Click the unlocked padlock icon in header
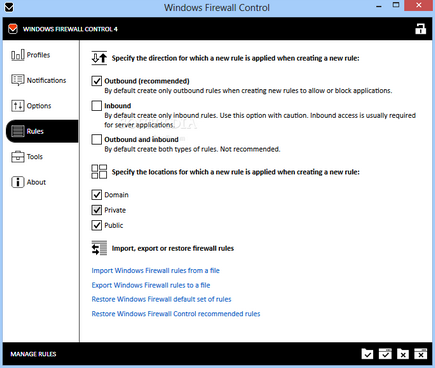The image size is (435, 368). click(420, 29)
